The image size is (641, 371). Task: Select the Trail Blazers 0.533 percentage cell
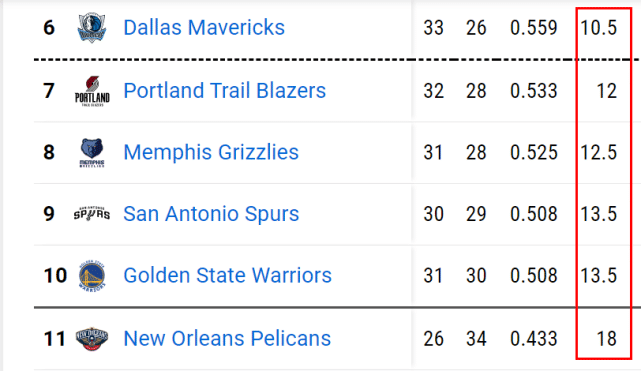[533, 91]
